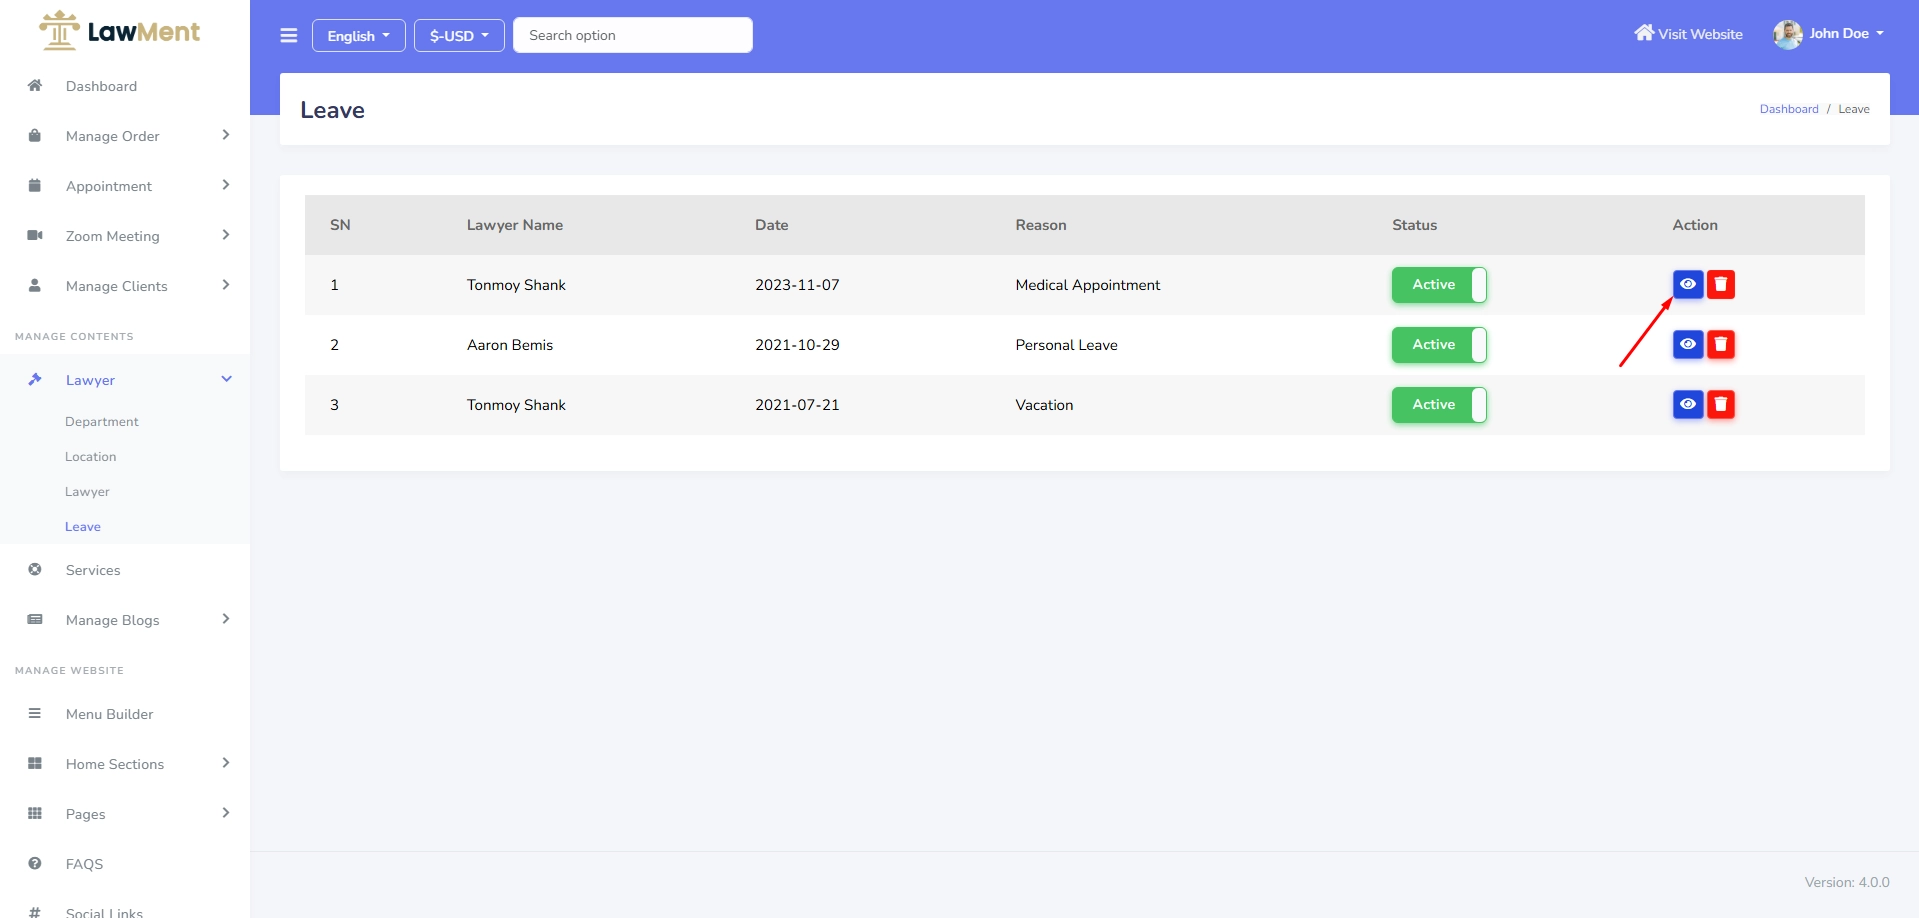Expand the Zoom Meeting submenu chevron
Image resolution: width=1919 pixels, height=918 pixels.
(226, 235)
